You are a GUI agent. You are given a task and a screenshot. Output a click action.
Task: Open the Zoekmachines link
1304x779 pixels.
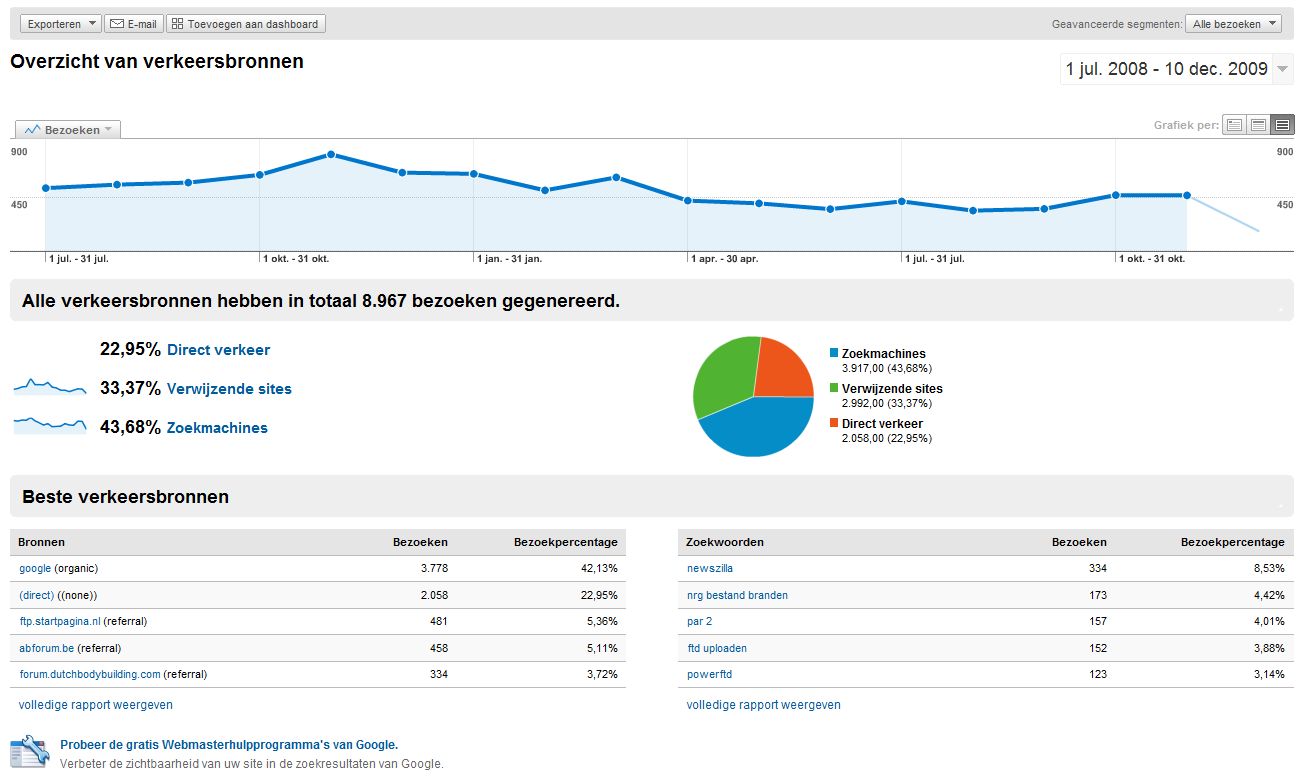pyautogui.click(x=217, y=428)
